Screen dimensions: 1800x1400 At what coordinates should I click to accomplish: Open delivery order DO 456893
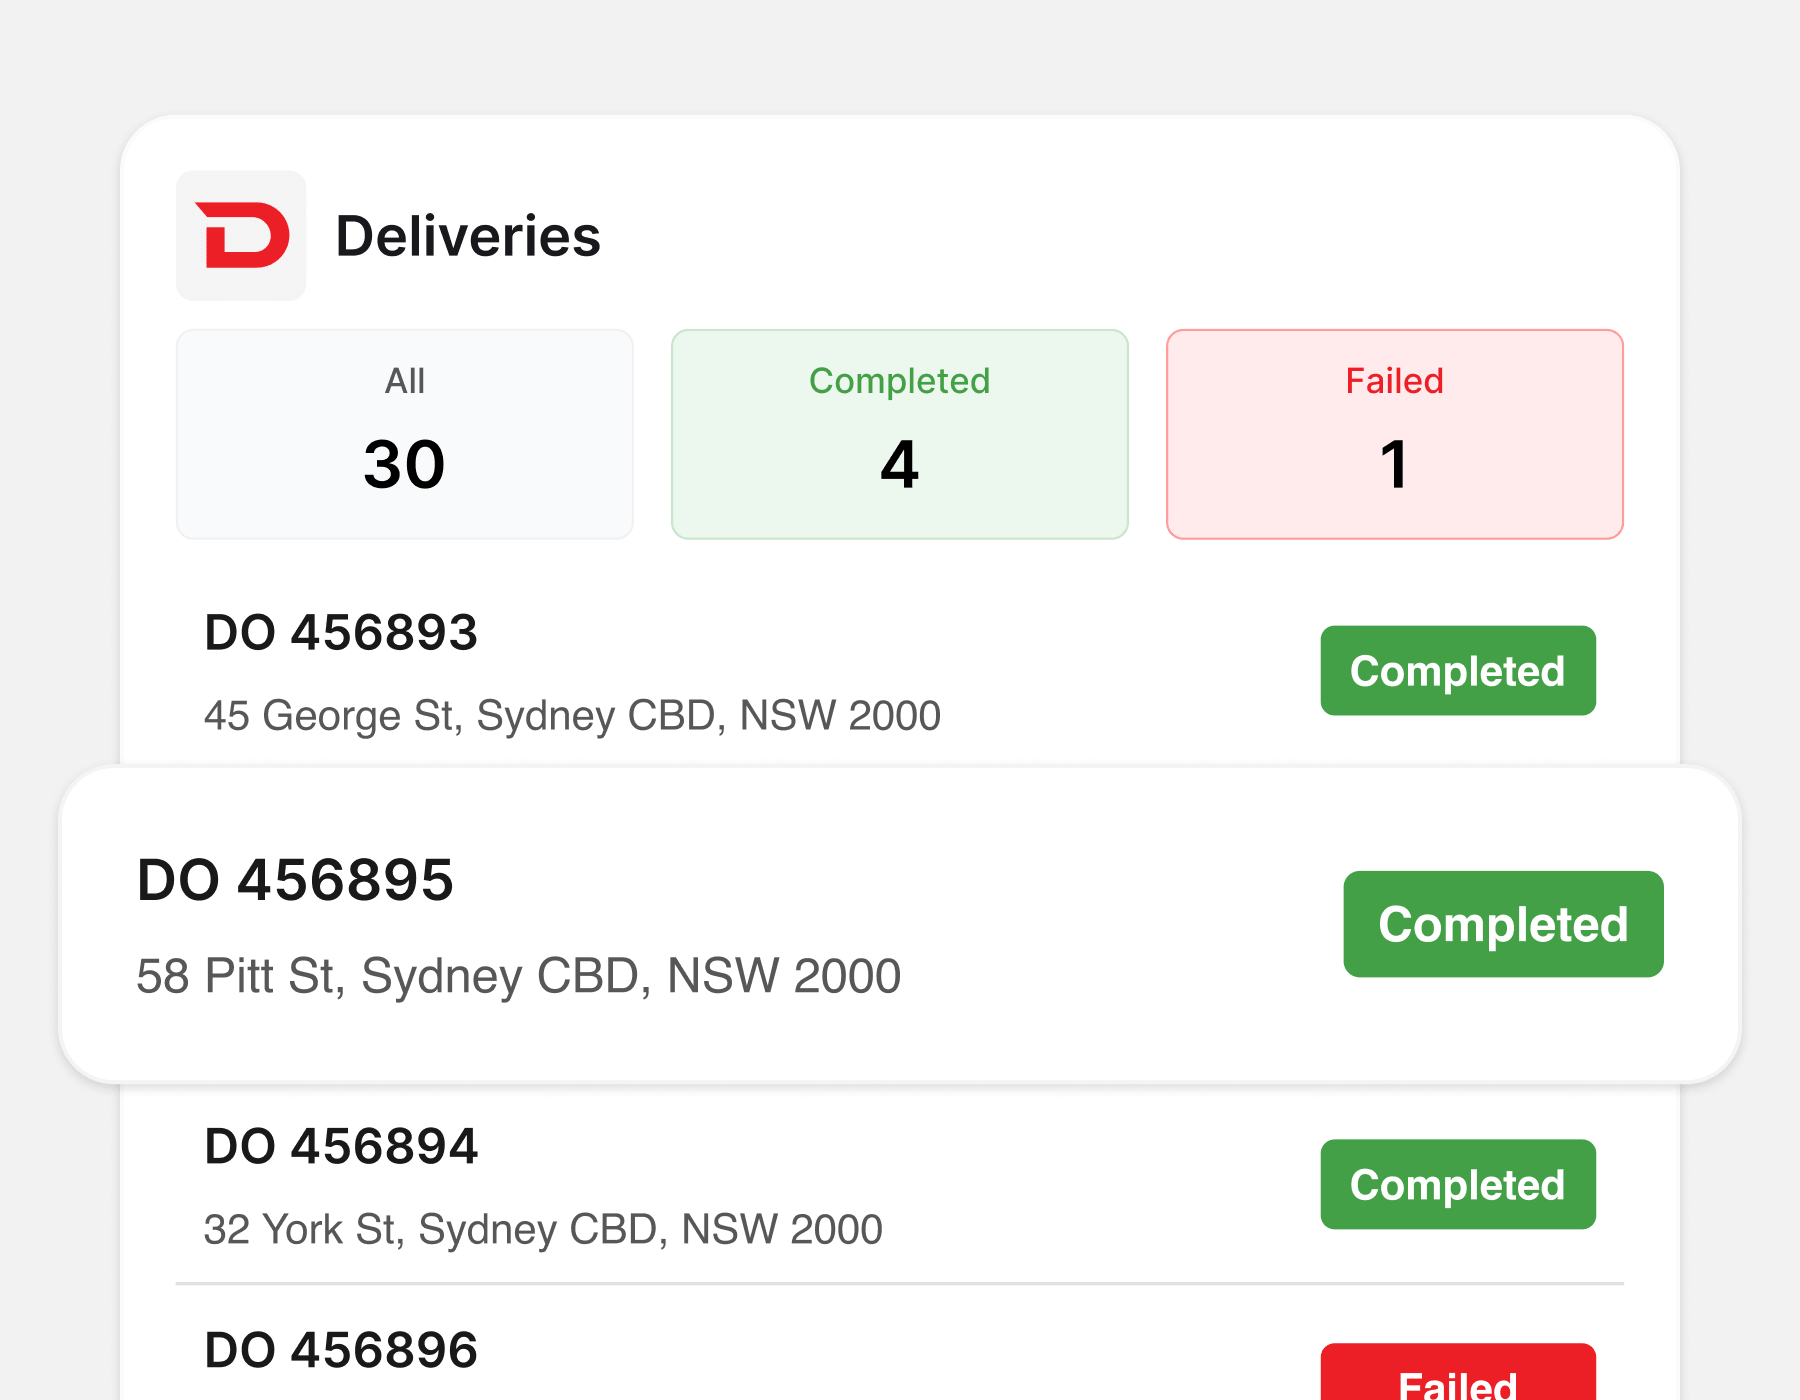pos(341,632)
